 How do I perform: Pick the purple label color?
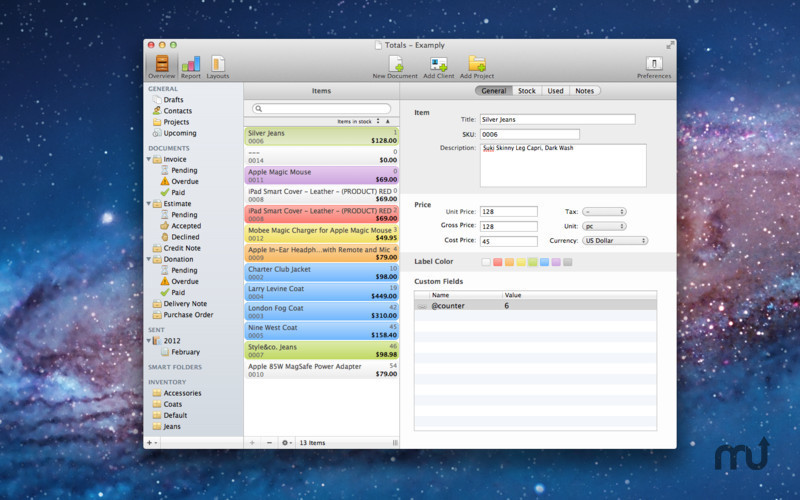pyautogui.click(x=556, y=262)
